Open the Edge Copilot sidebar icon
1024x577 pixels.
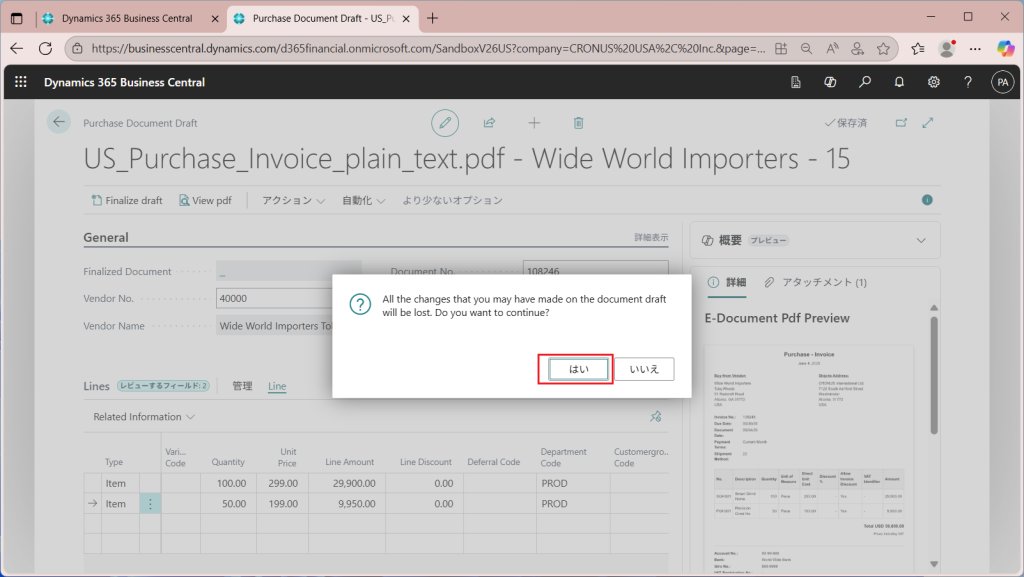click(x=1006, y=48)
